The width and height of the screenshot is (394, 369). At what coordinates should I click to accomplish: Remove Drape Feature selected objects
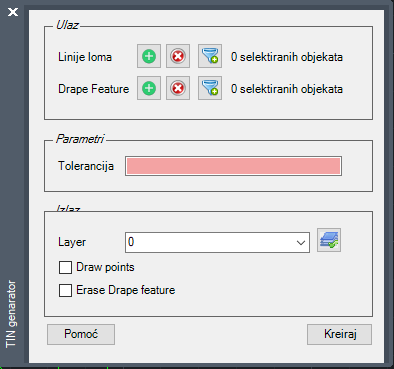tap(178, 88)
